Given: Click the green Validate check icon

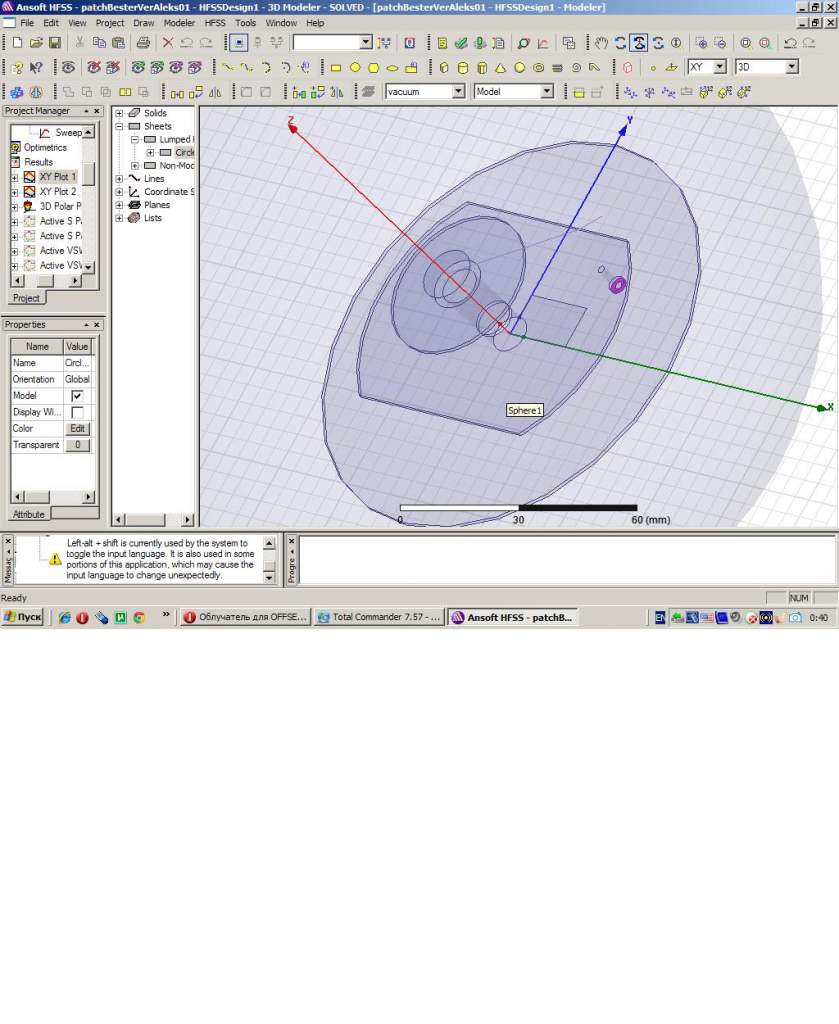Looking at the screenshot, I should pyautogui.click(x=461, y=43).
